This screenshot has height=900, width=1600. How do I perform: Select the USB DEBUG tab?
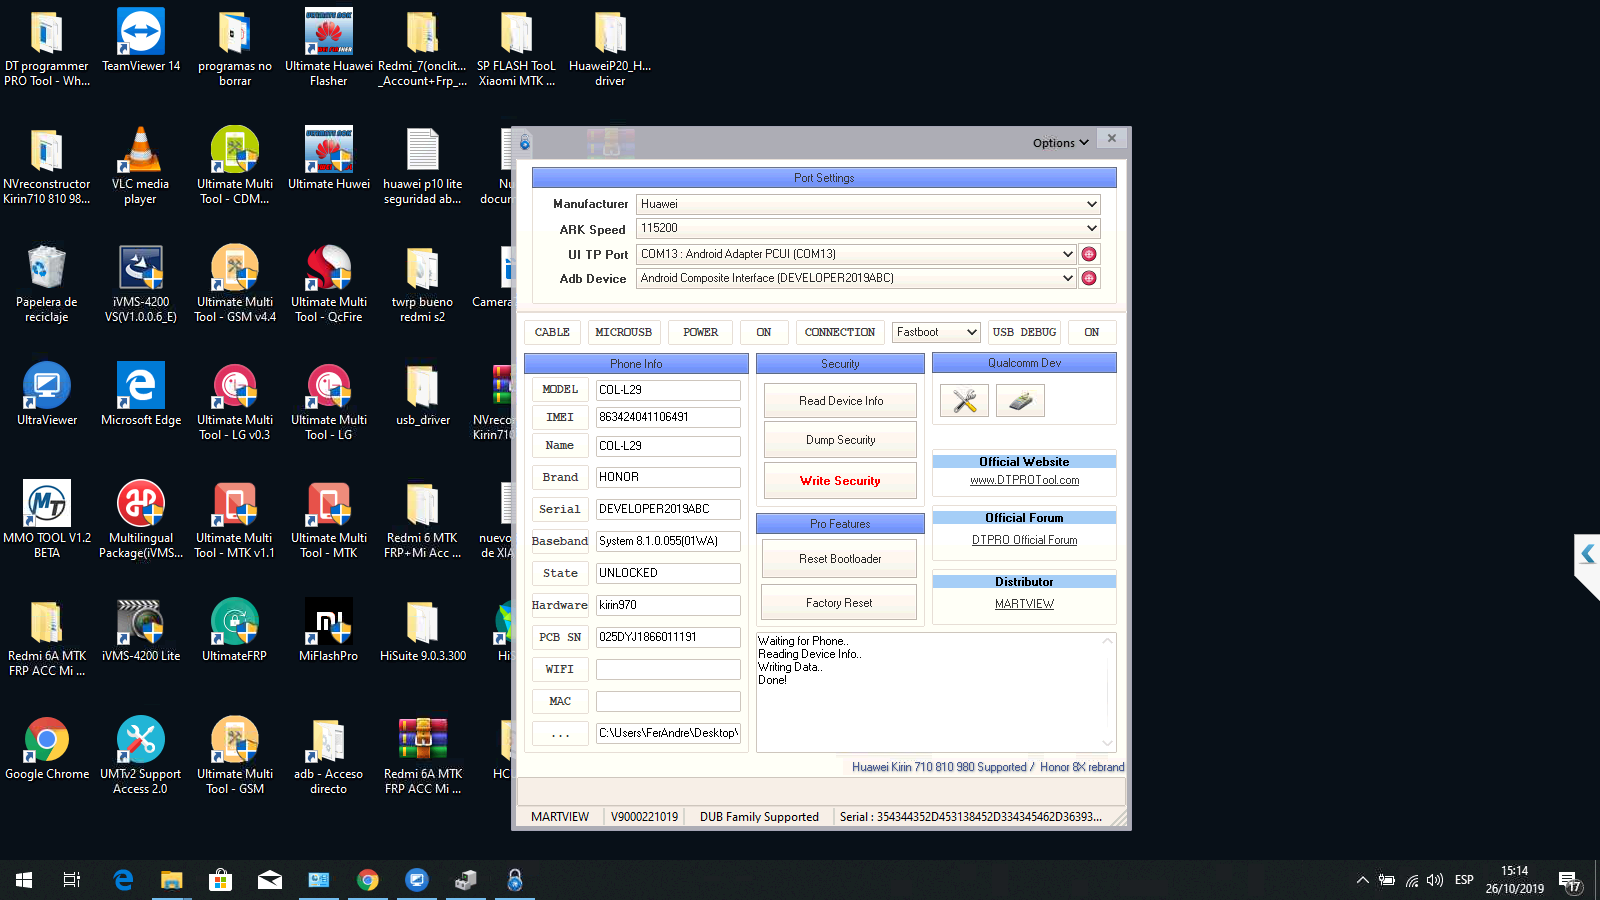[1025, 332]
